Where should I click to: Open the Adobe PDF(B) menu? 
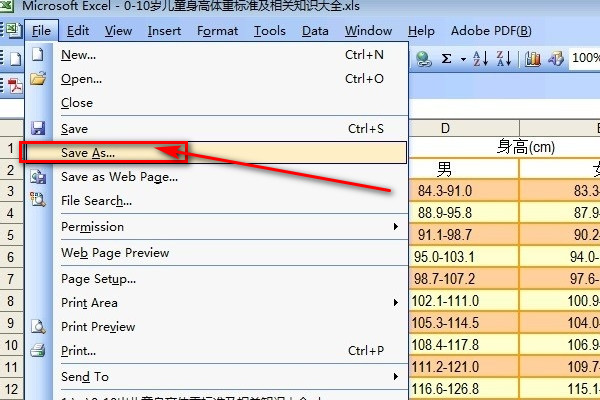[x=491, y=31]
